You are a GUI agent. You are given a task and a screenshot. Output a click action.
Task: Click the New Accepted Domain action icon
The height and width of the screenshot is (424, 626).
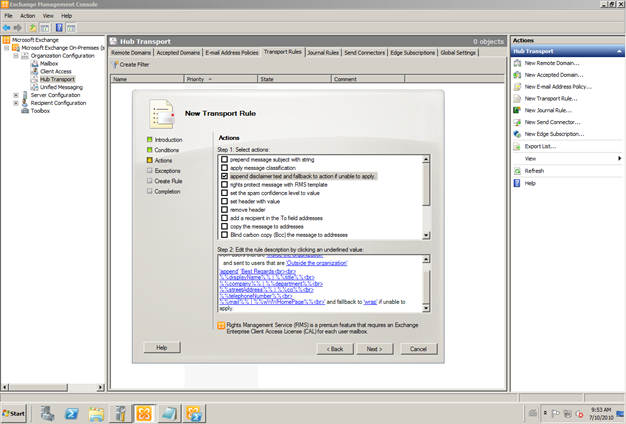click(x=517, y=75)
